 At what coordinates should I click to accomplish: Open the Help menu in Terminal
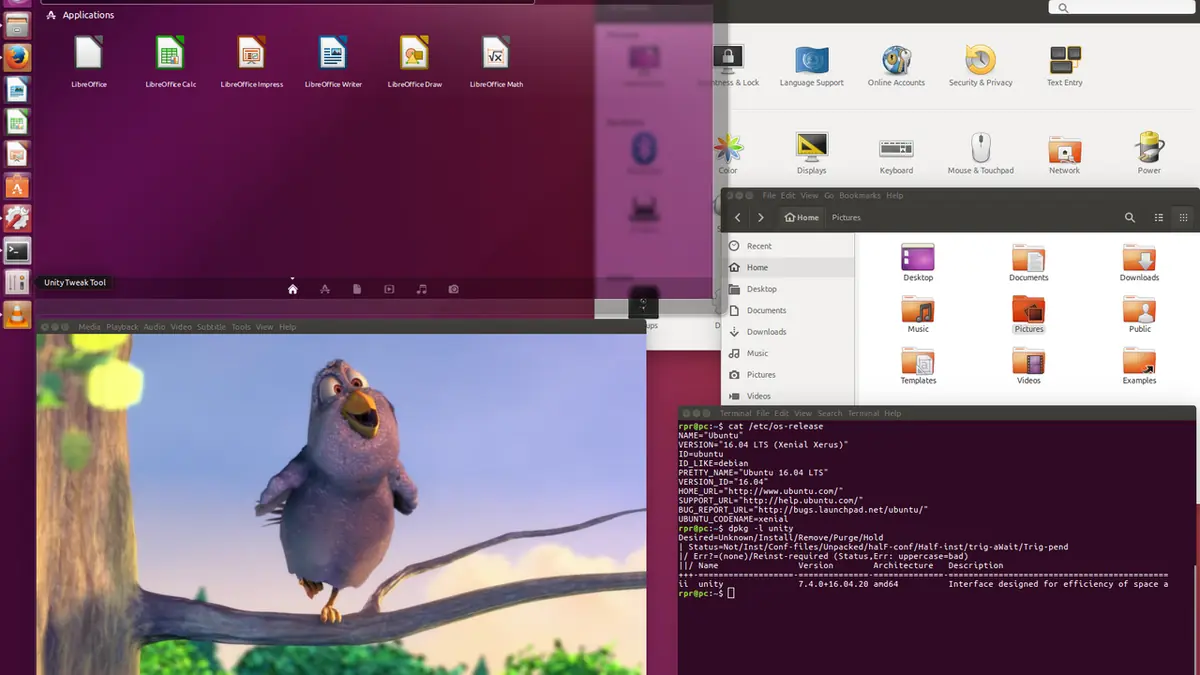(x=892, y=413)
